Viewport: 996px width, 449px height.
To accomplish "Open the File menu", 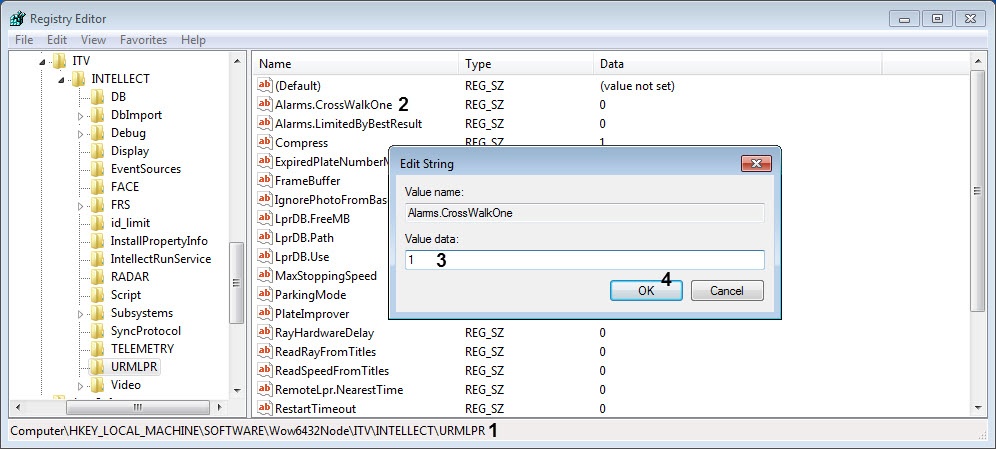I will click(x=24, y=40).
